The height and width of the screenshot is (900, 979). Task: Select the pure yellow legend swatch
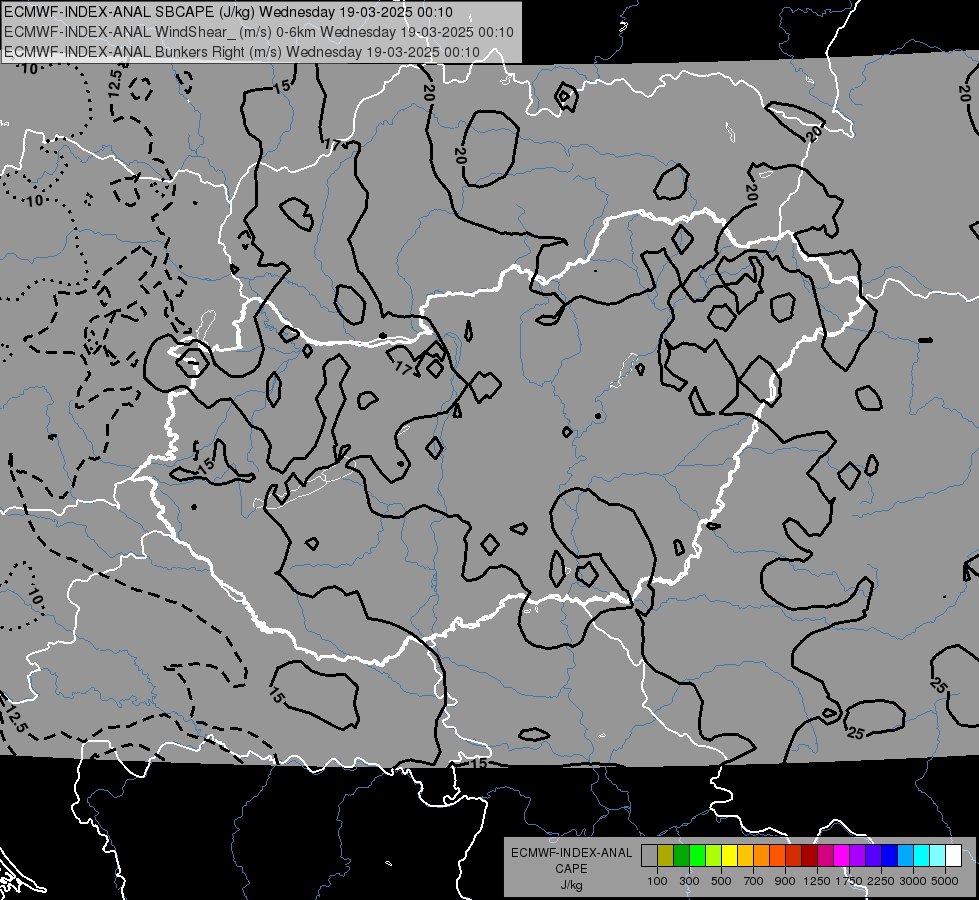point(729,856)
